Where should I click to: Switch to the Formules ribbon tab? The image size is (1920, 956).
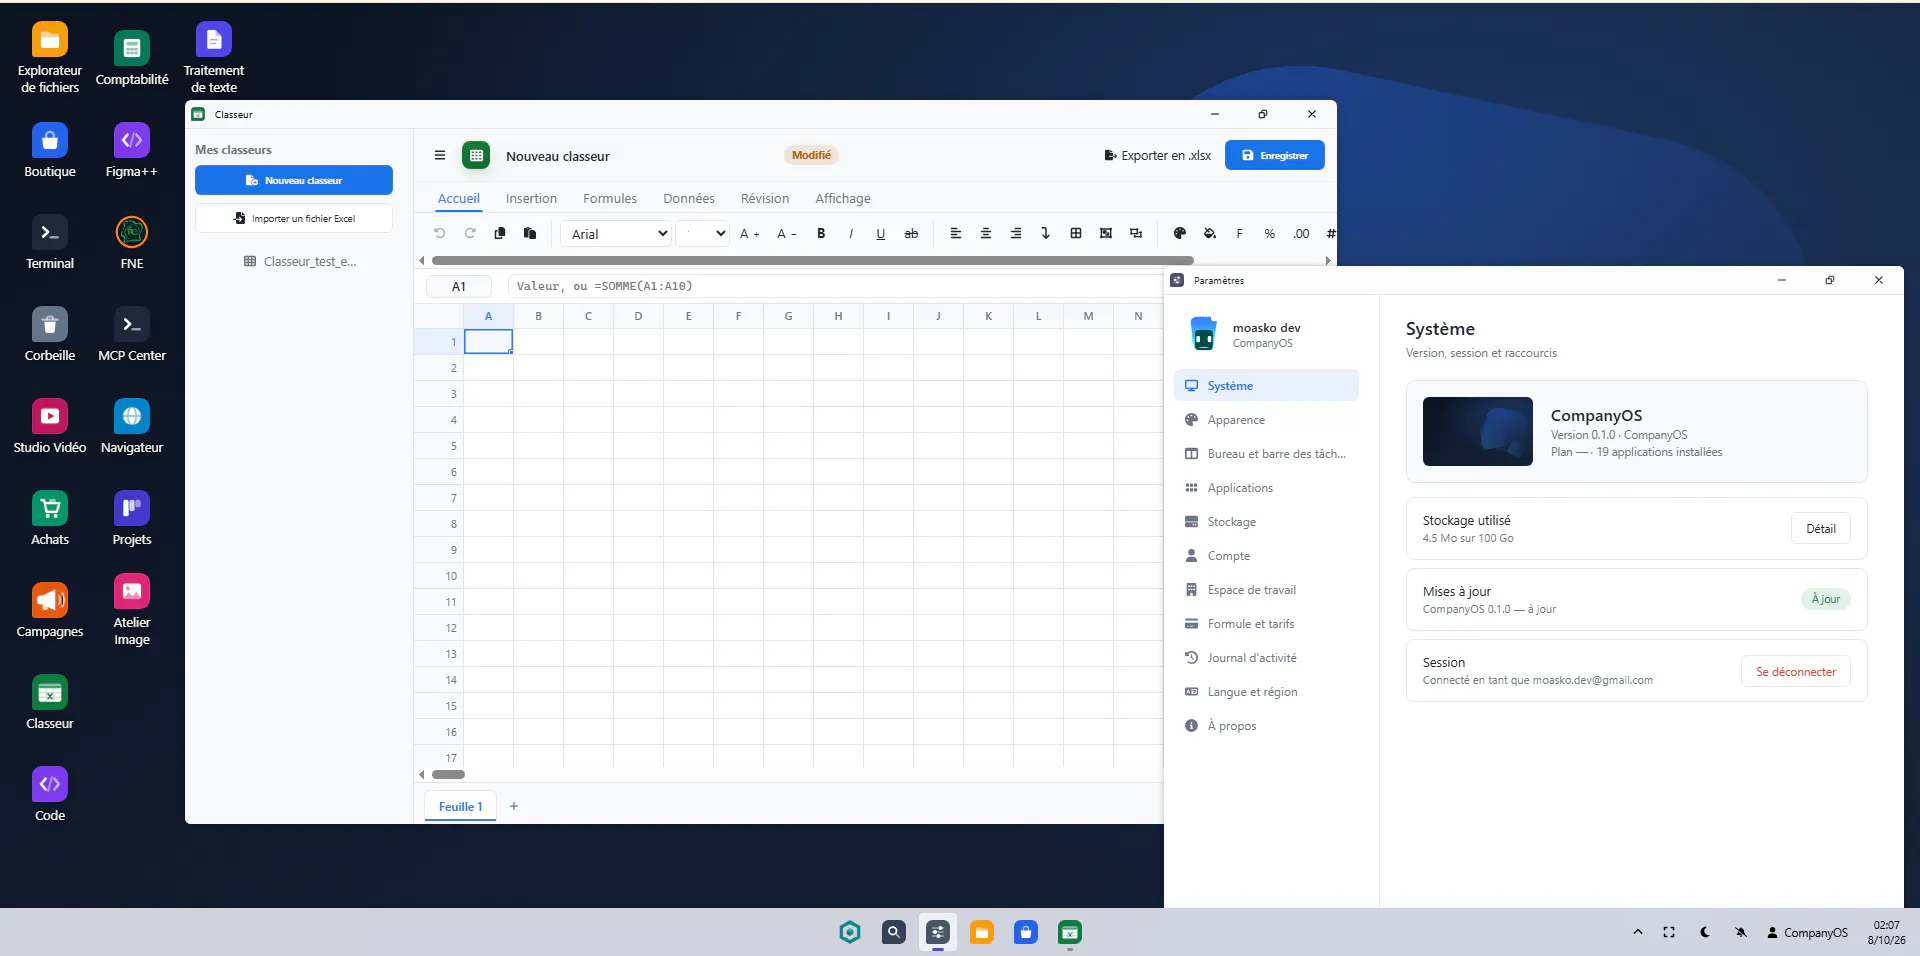[x=610, y=198]
